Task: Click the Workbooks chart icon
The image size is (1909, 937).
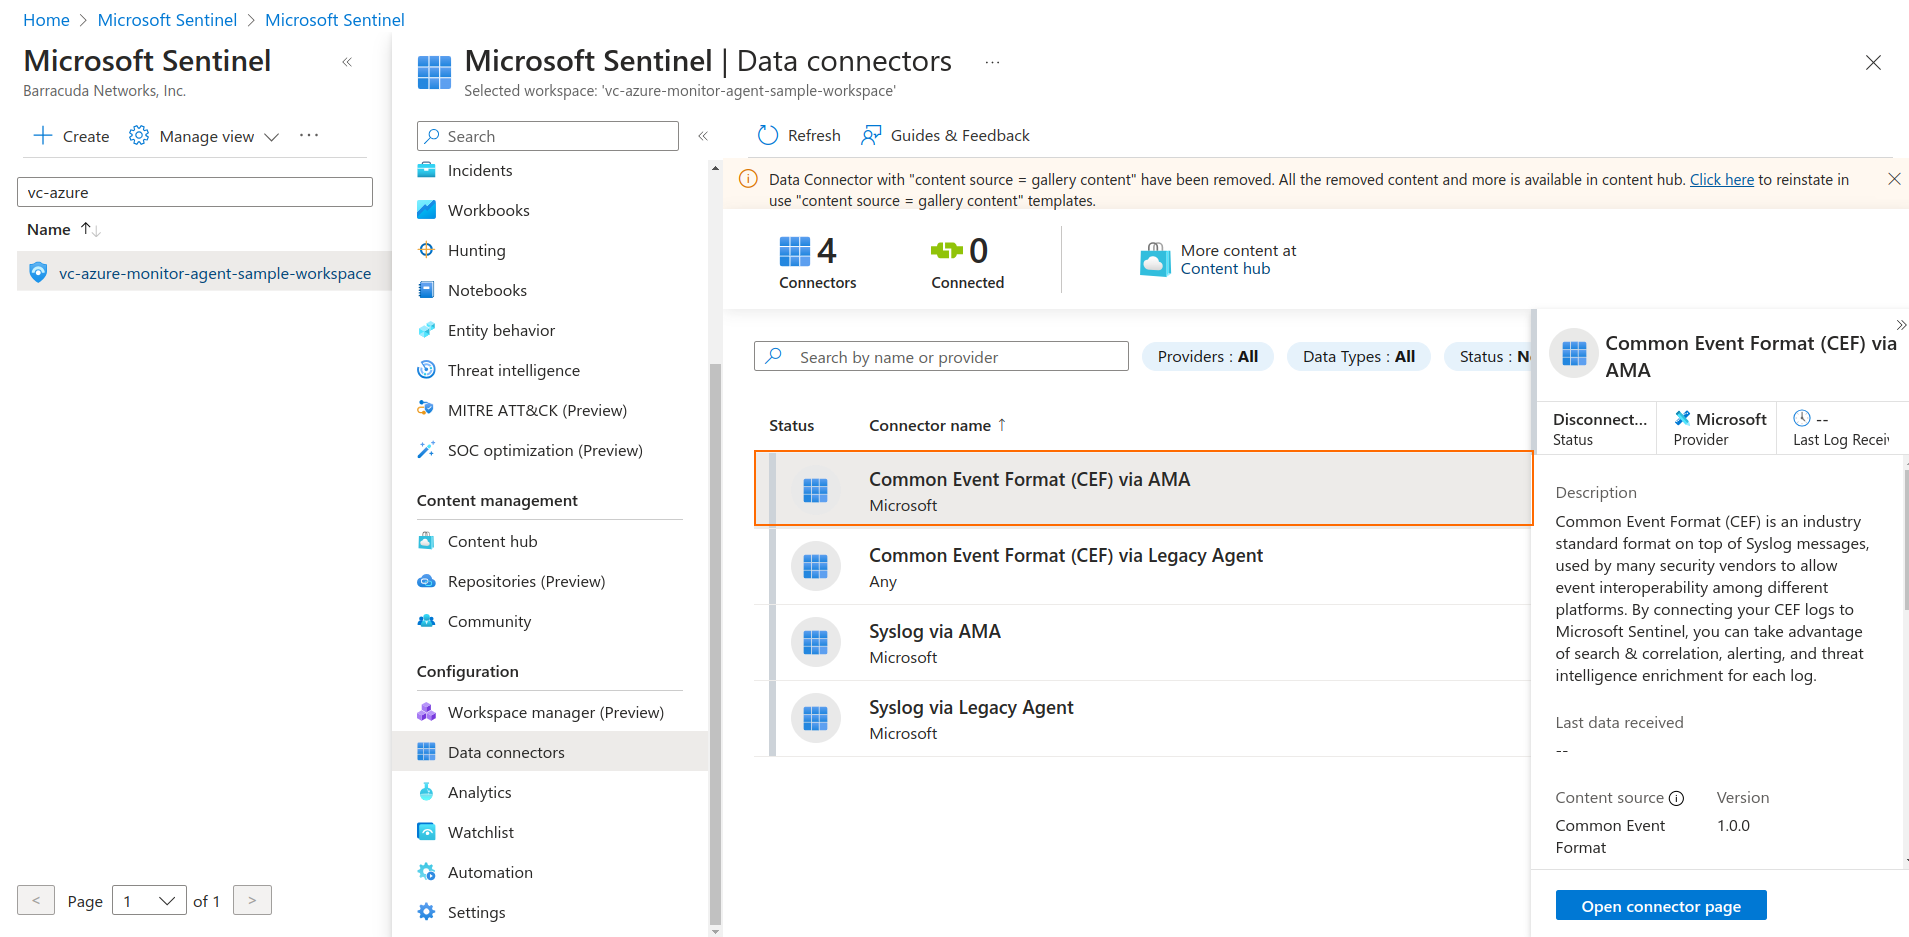Action: pos(426,210)
